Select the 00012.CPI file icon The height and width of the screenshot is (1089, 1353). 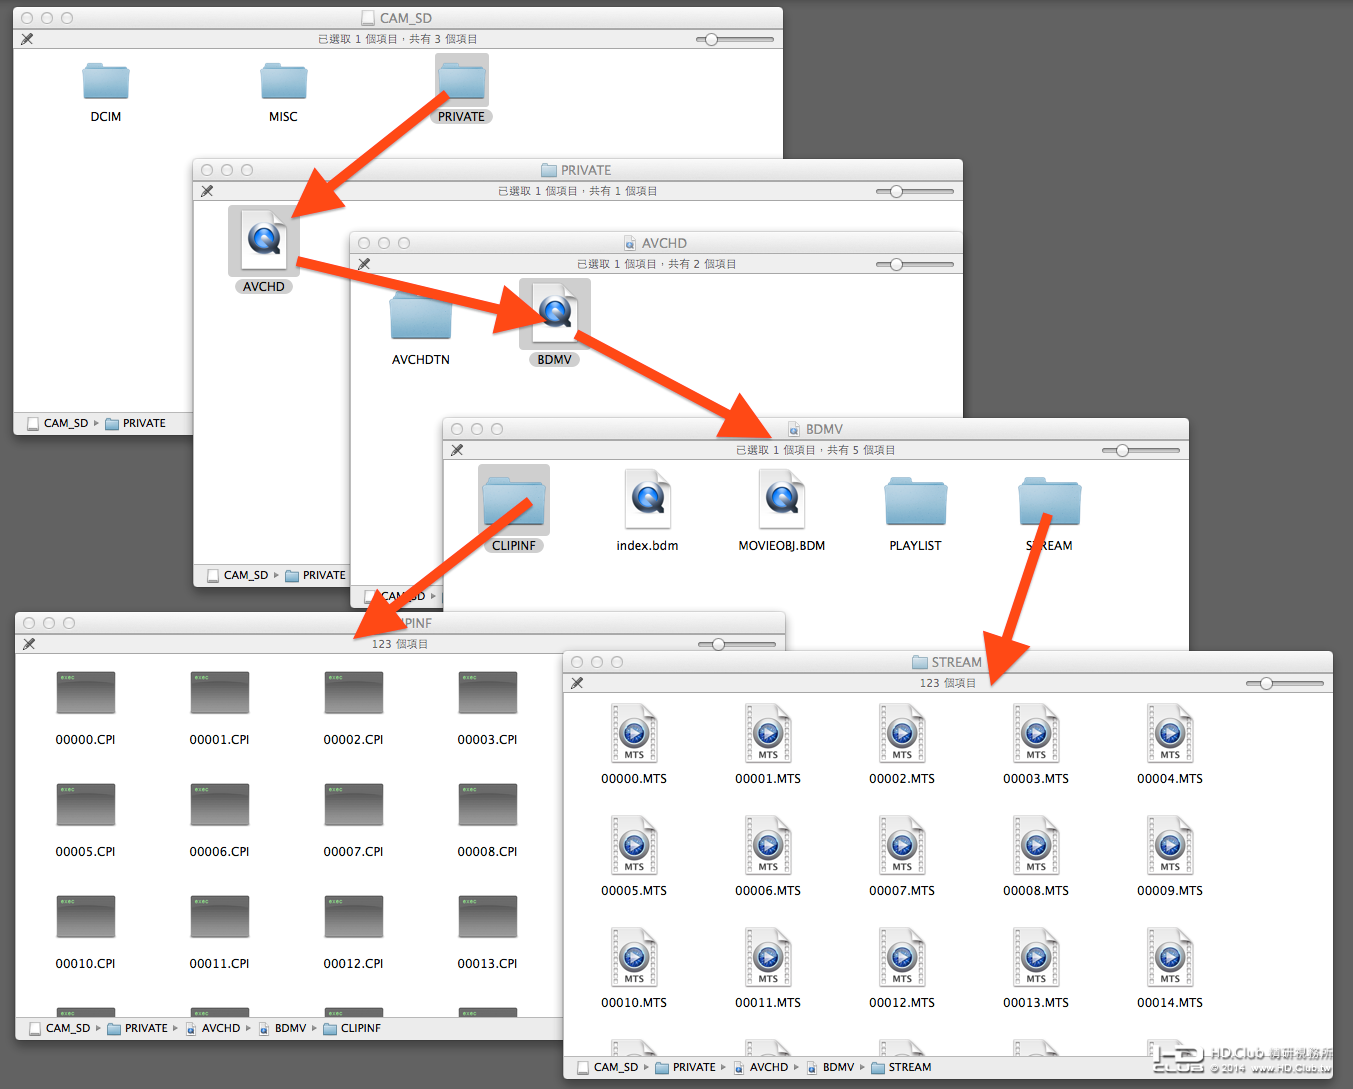point(354,916)
